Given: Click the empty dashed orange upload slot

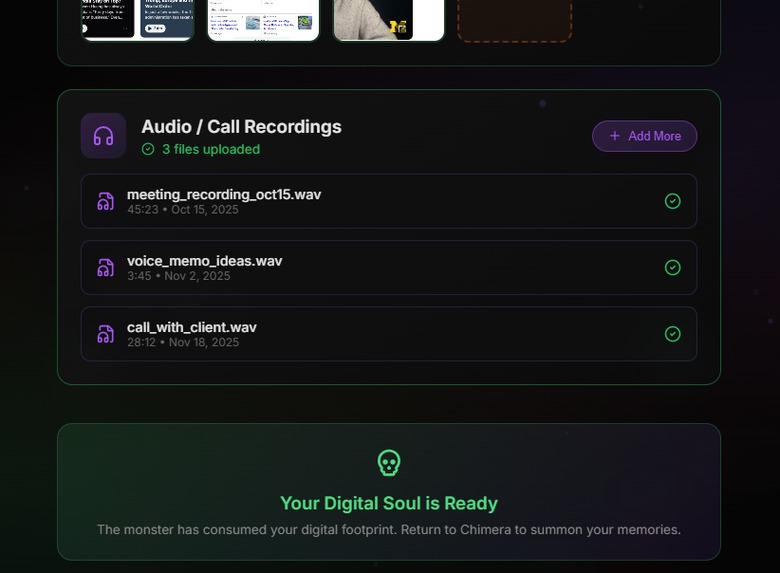Looking at the screenshot, I should 514,20.
